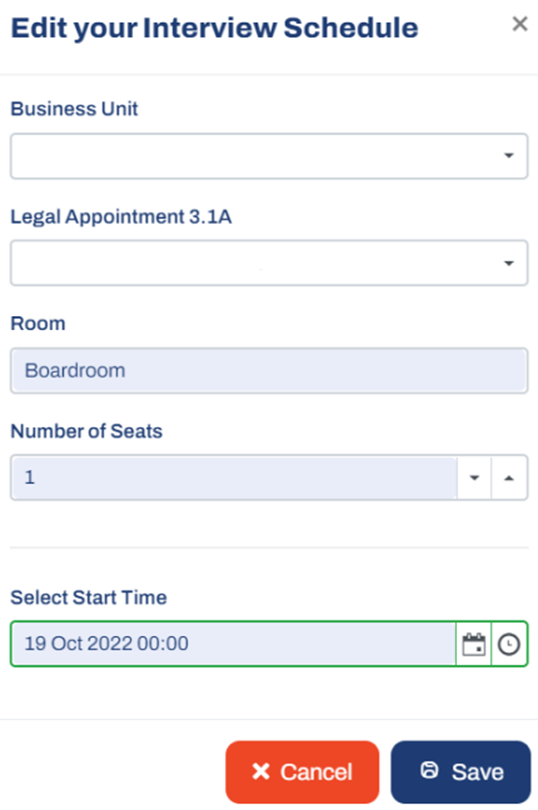Click the Select Start Time label
538x810 pixels.
point(89,598)
